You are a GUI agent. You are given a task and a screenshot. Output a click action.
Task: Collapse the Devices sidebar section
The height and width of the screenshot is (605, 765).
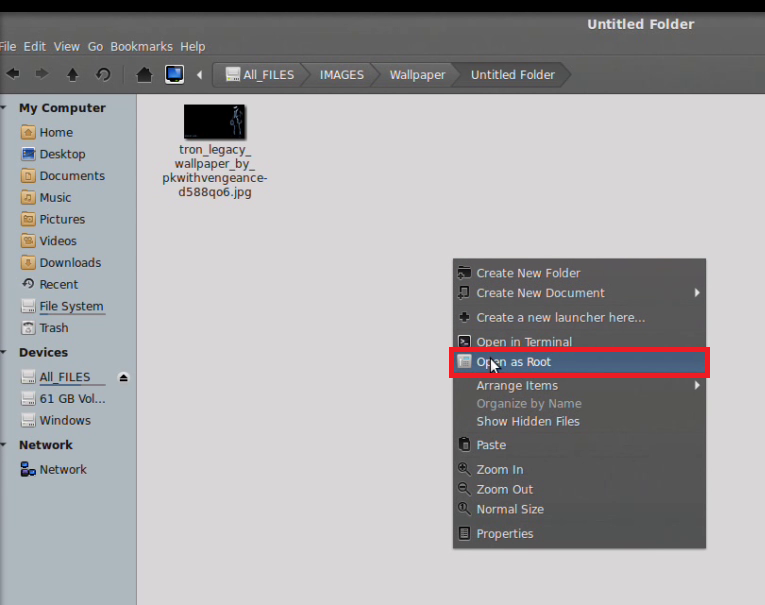tap(4, 352)
